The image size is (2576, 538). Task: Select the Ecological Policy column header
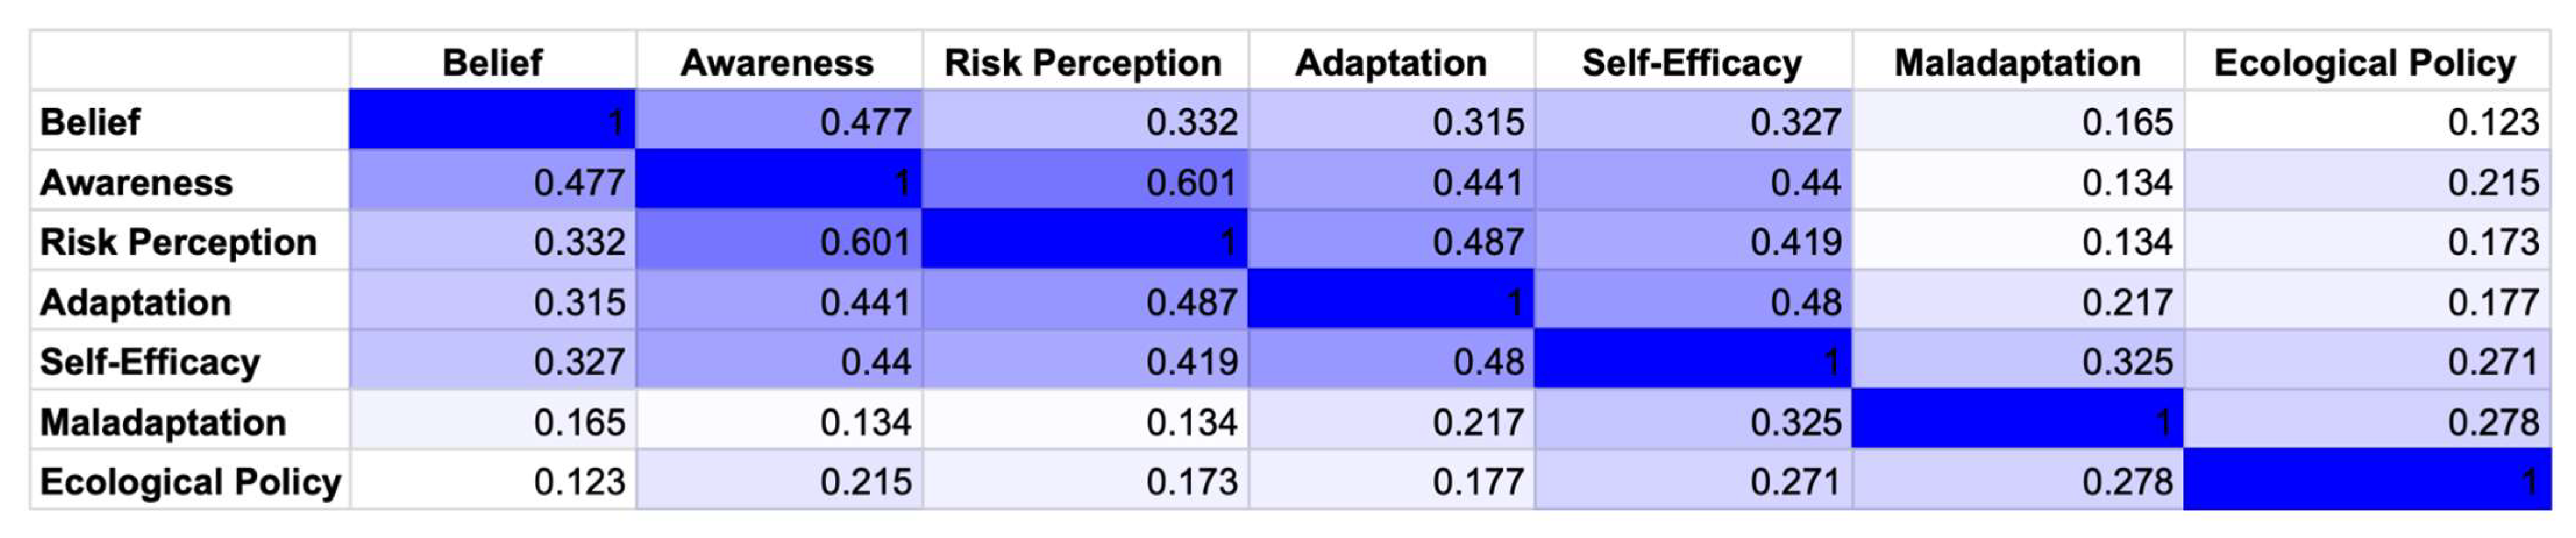(x=2365, y=62)
